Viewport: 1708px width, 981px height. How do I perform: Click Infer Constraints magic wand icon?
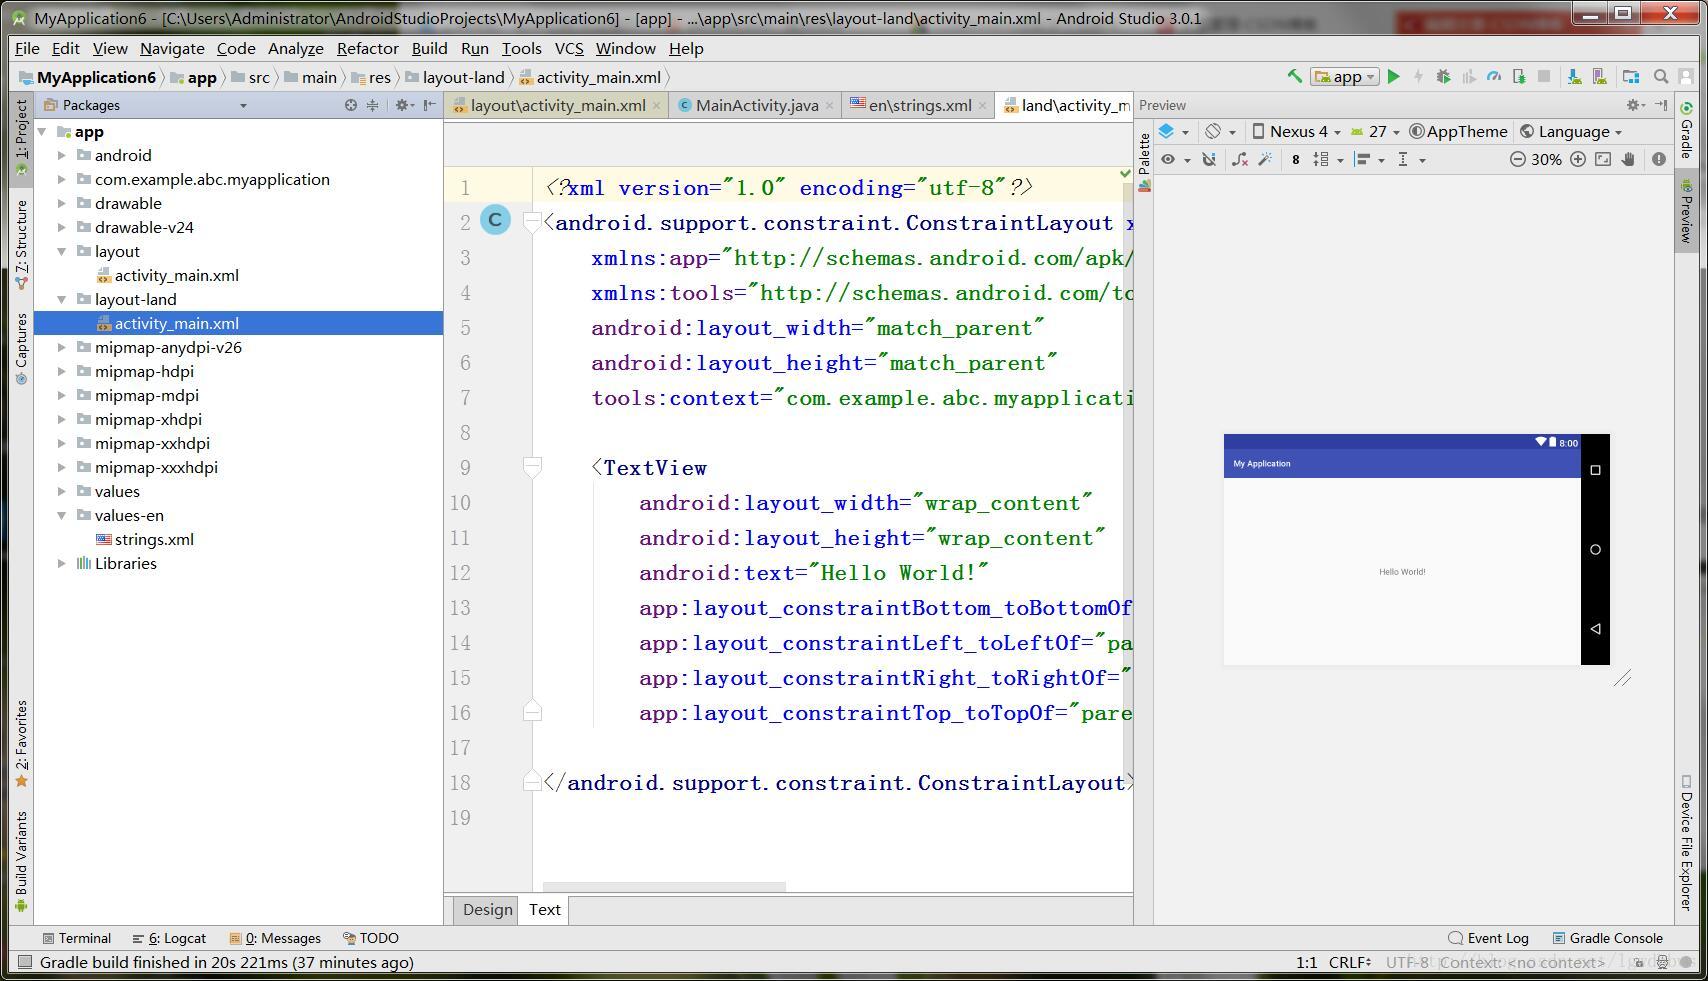coord(1265,159)
